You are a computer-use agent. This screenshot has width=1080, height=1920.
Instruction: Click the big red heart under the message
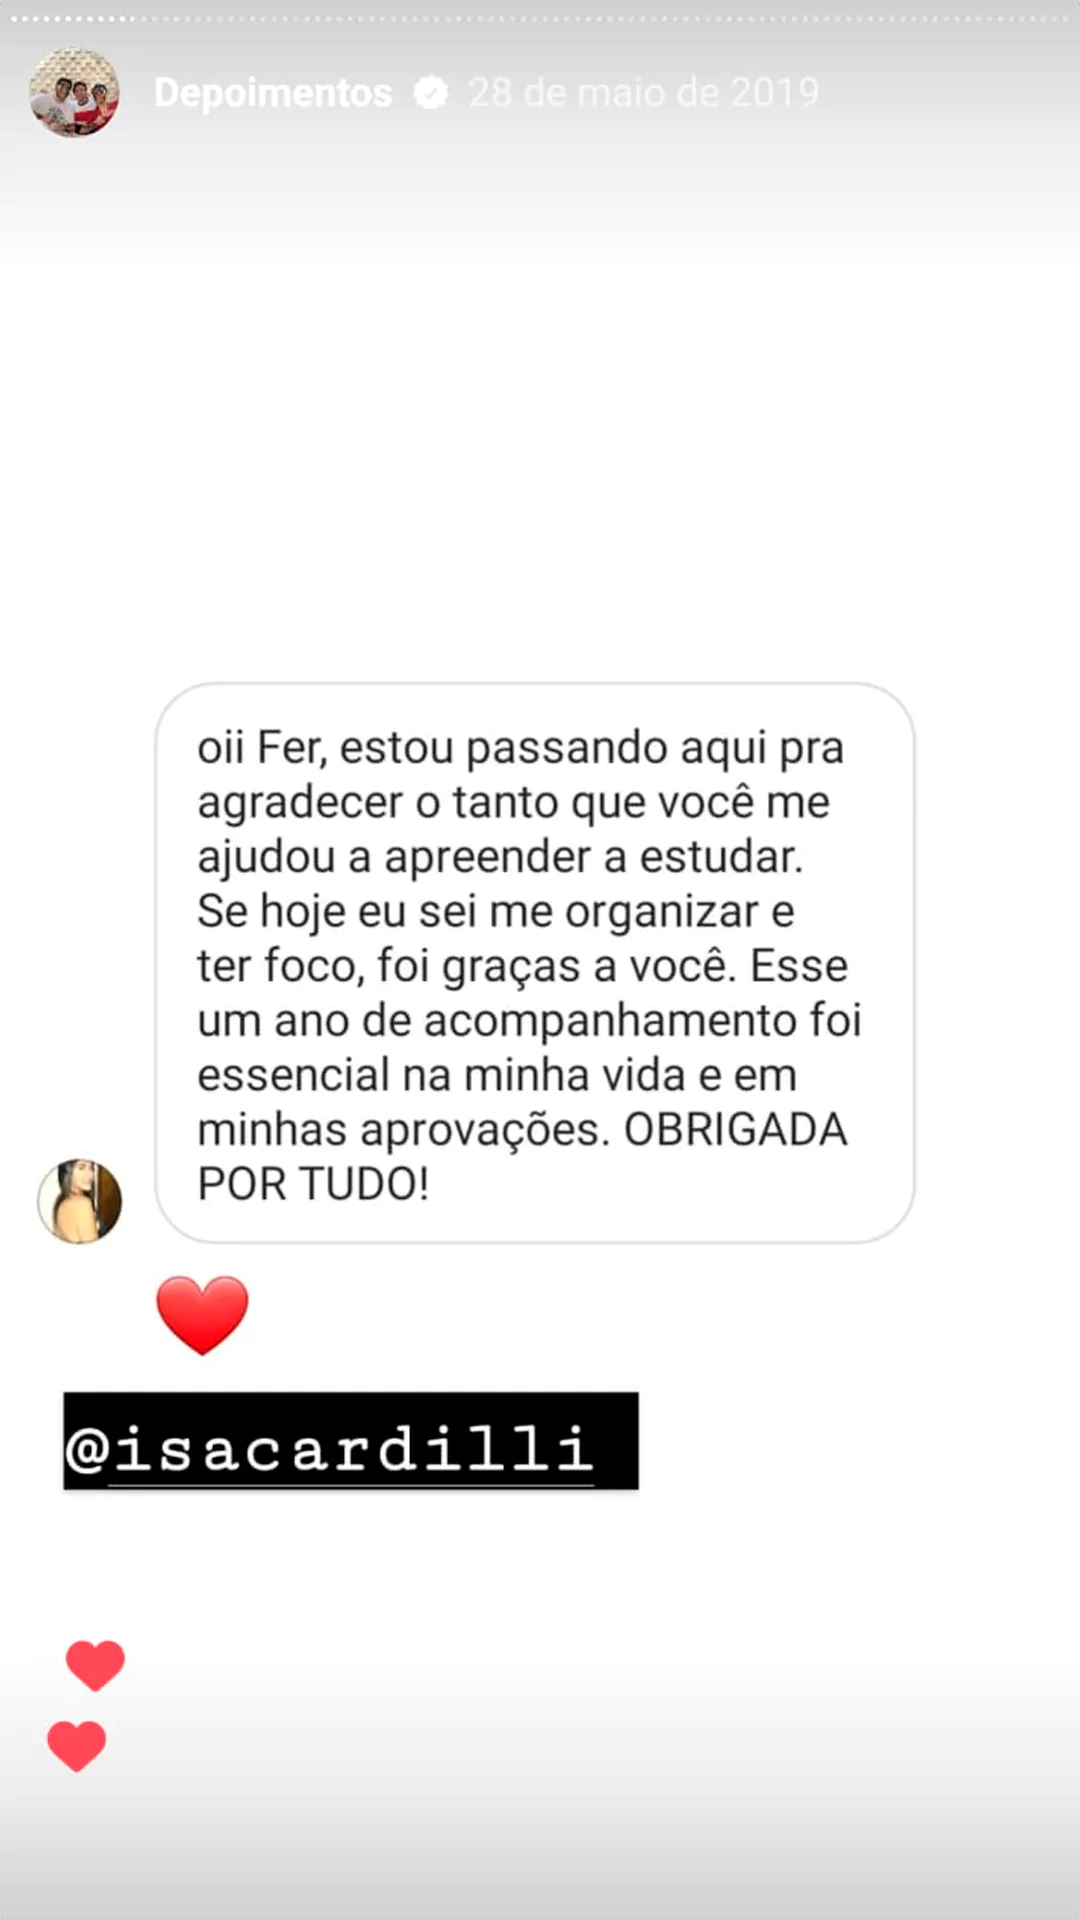click(203, 1315)
